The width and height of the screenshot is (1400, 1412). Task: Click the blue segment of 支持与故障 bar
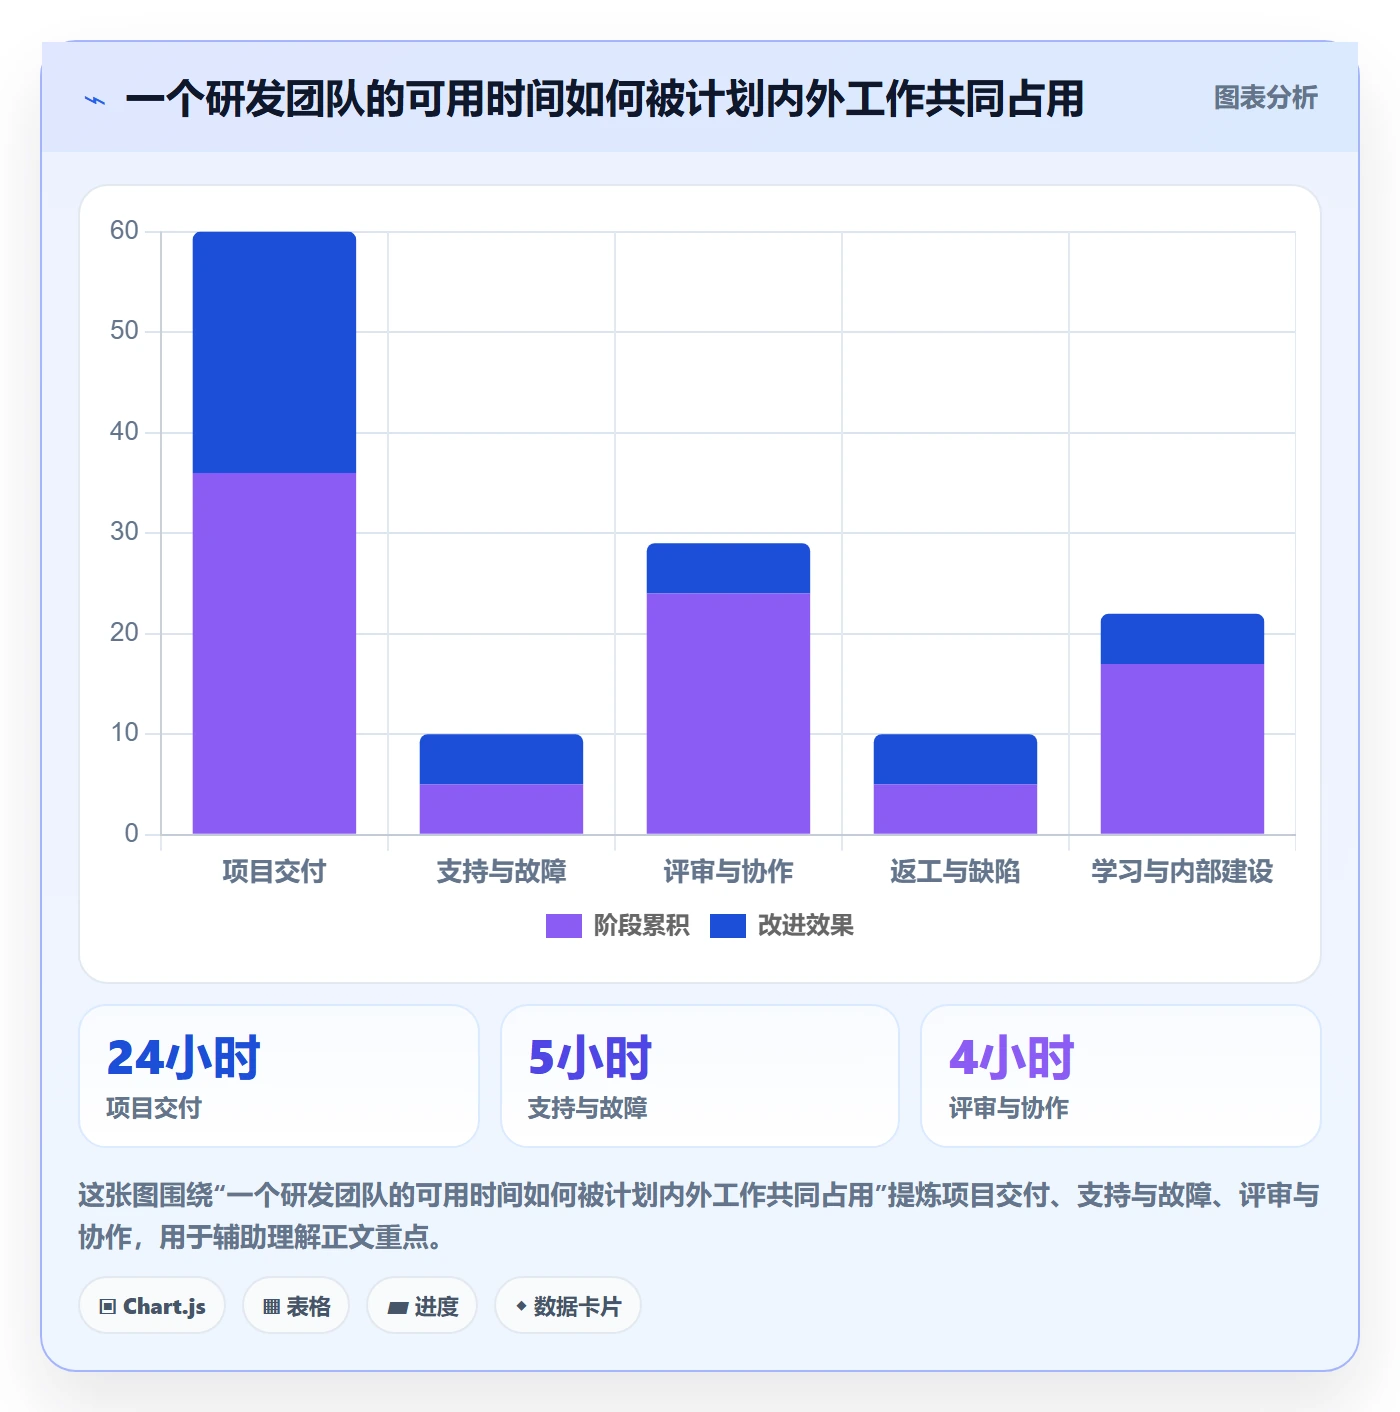pos(501,759)
